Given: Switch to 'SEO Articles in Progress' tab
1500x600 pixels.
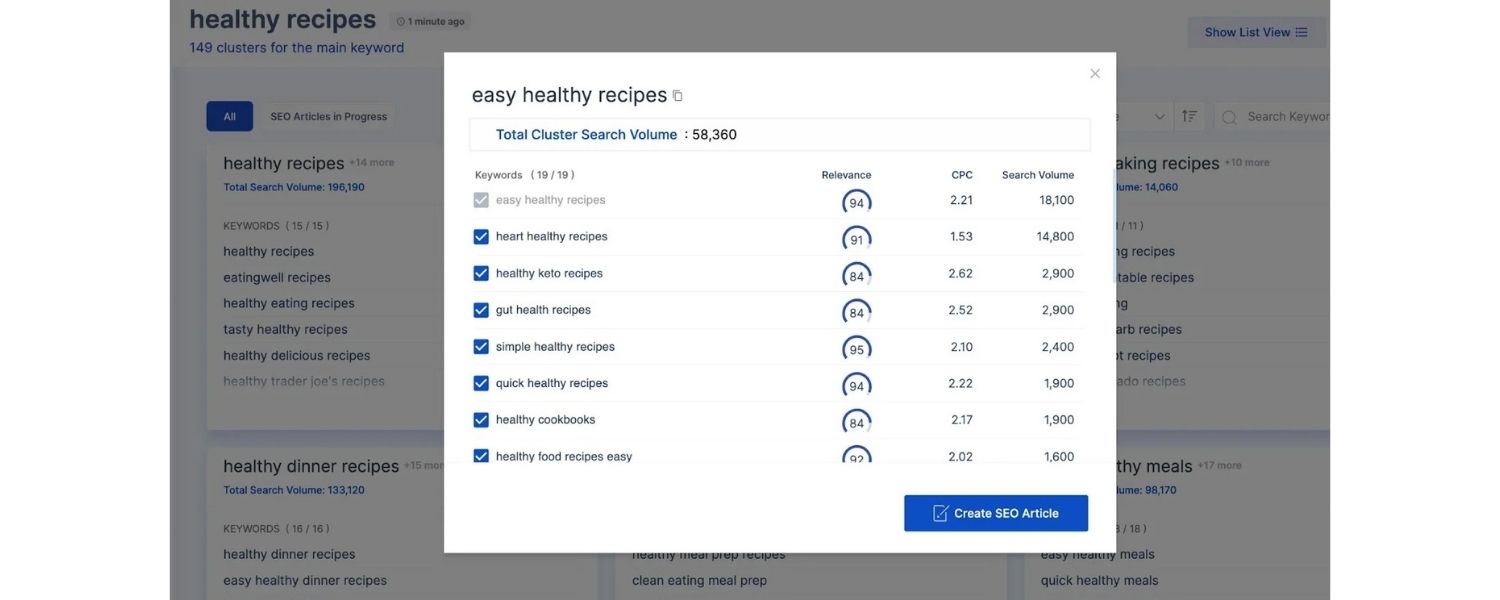Looking at the screenshot, I should tap(328, 117).
